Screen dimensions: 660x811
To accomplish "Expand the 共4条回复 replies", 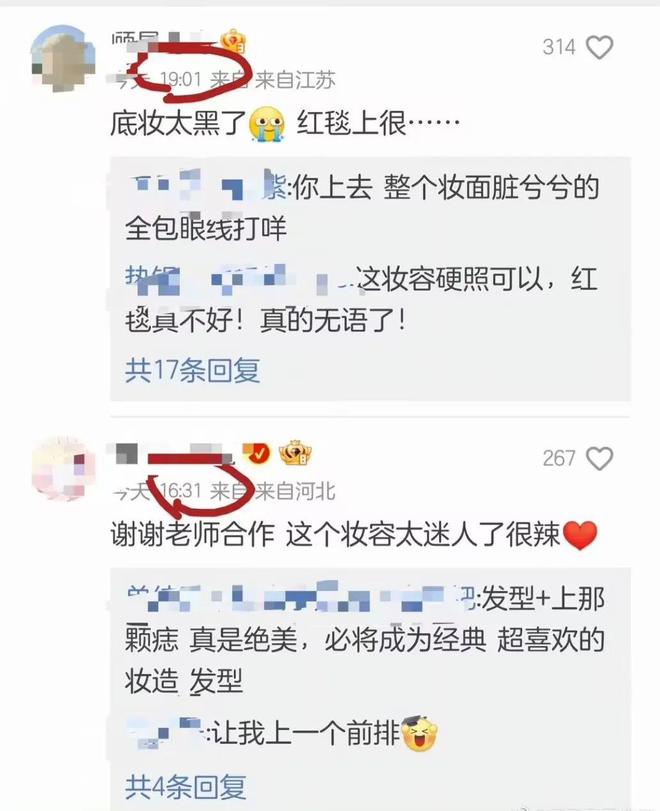I will (x=186, y=787).
